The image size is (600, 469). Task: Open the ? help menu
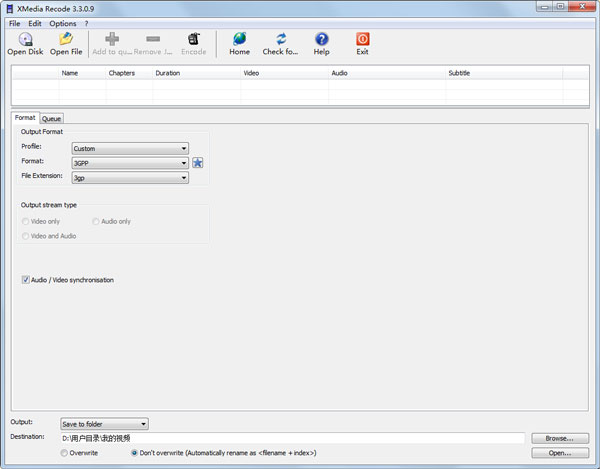coord(86,24)
